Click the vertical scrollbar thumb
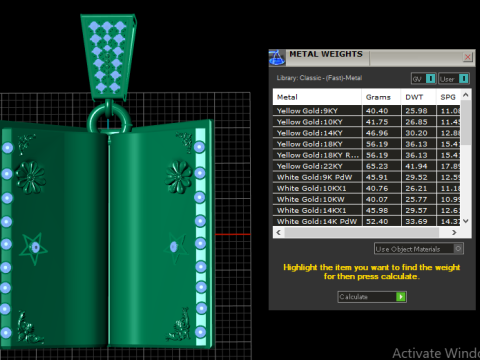480x360 pixels. 466,122
